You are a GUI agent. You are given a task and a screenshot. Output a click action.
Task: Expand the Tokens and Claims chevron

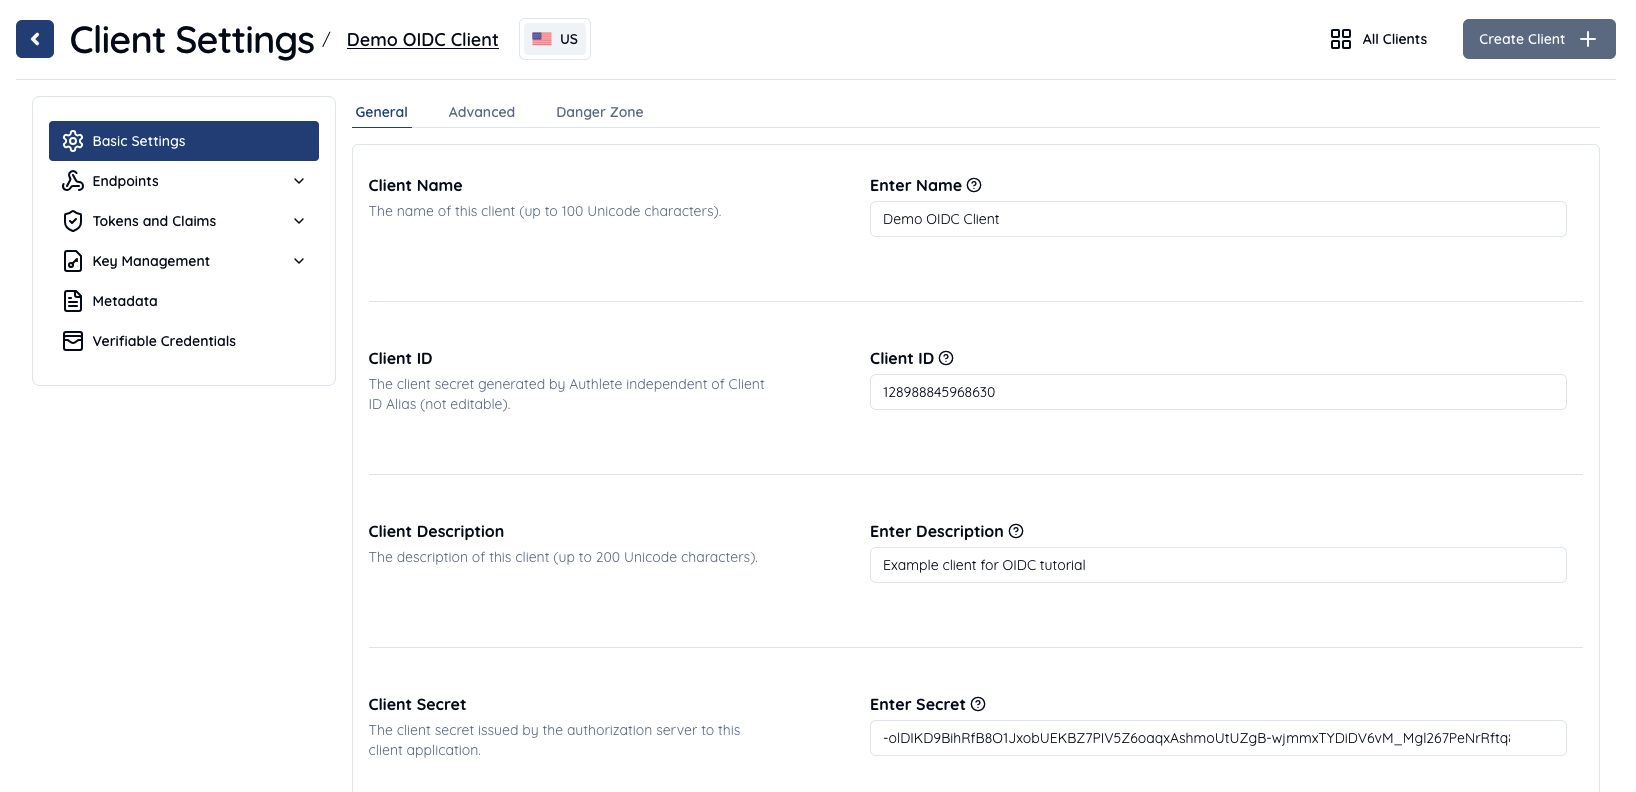pyautogui.click(x=299, y=221)
